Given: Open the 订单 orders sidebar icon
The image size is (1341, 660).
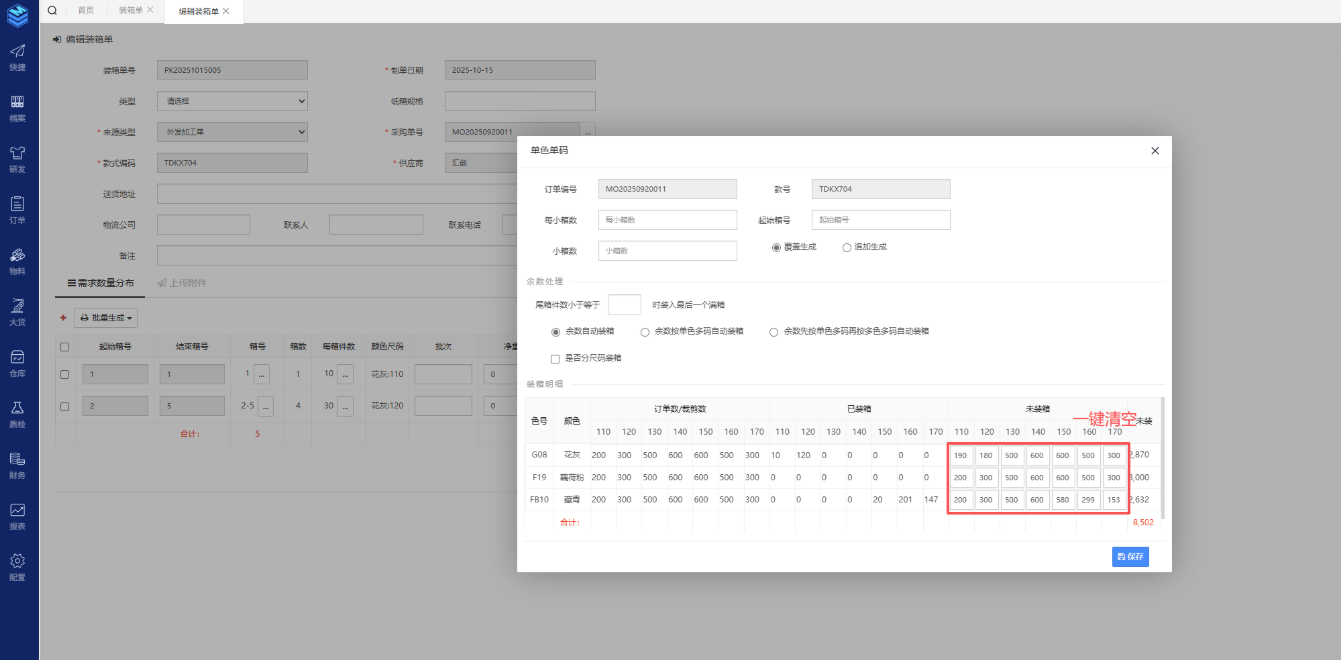Looking at the screenshot, I should (x=18, y=209).
